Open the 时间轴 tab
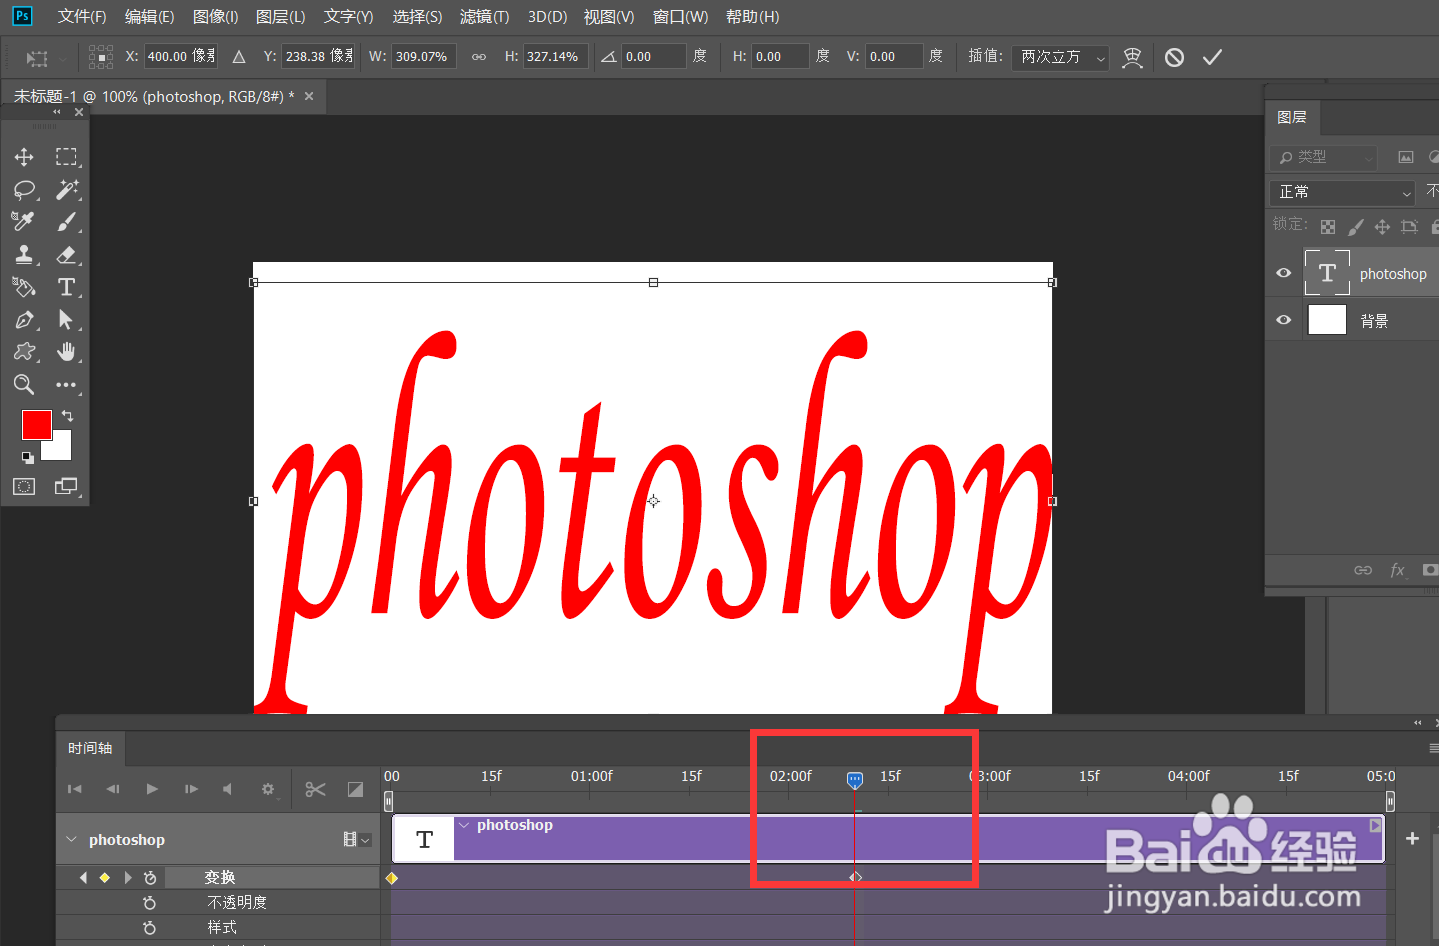 pos(90,748)
